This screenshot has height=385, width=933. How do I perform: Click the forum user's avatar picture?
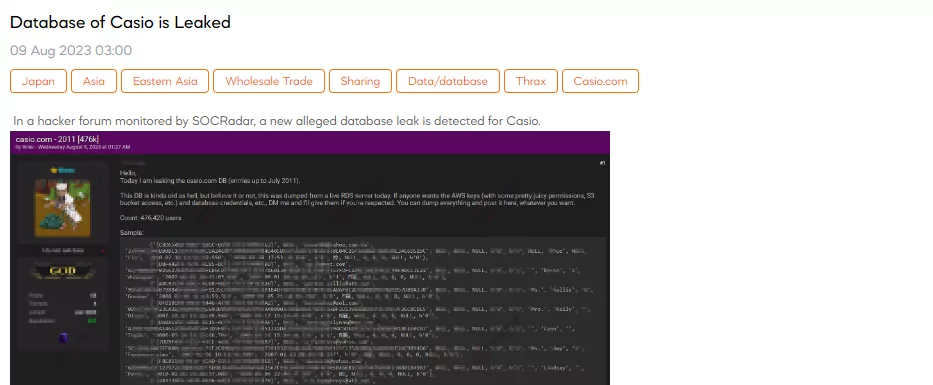click(x=62, y=208)
